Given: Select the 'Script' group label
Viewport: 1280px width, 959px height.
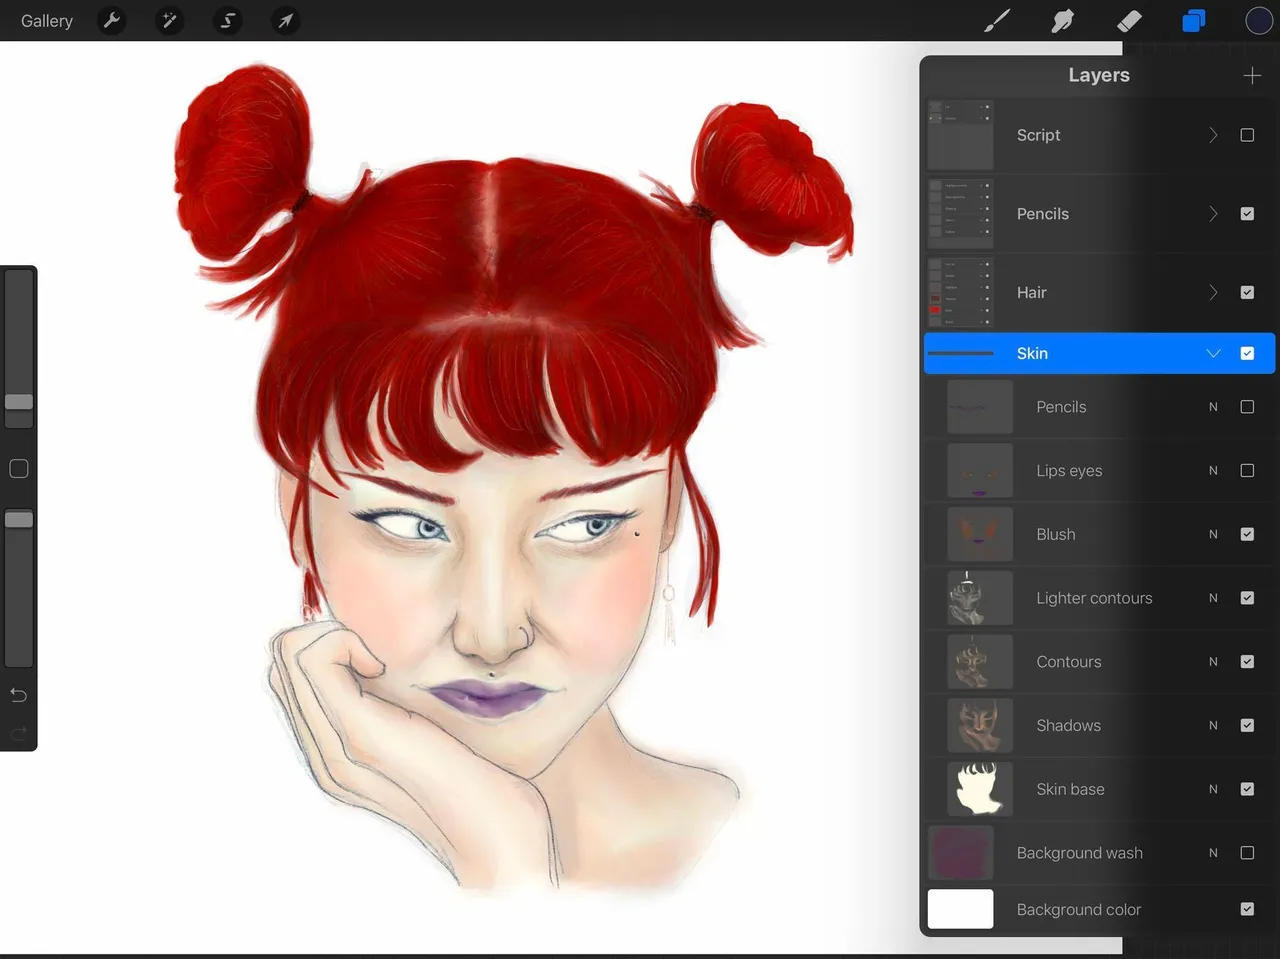Looking at the screenshot, I should coord(1038,135).
